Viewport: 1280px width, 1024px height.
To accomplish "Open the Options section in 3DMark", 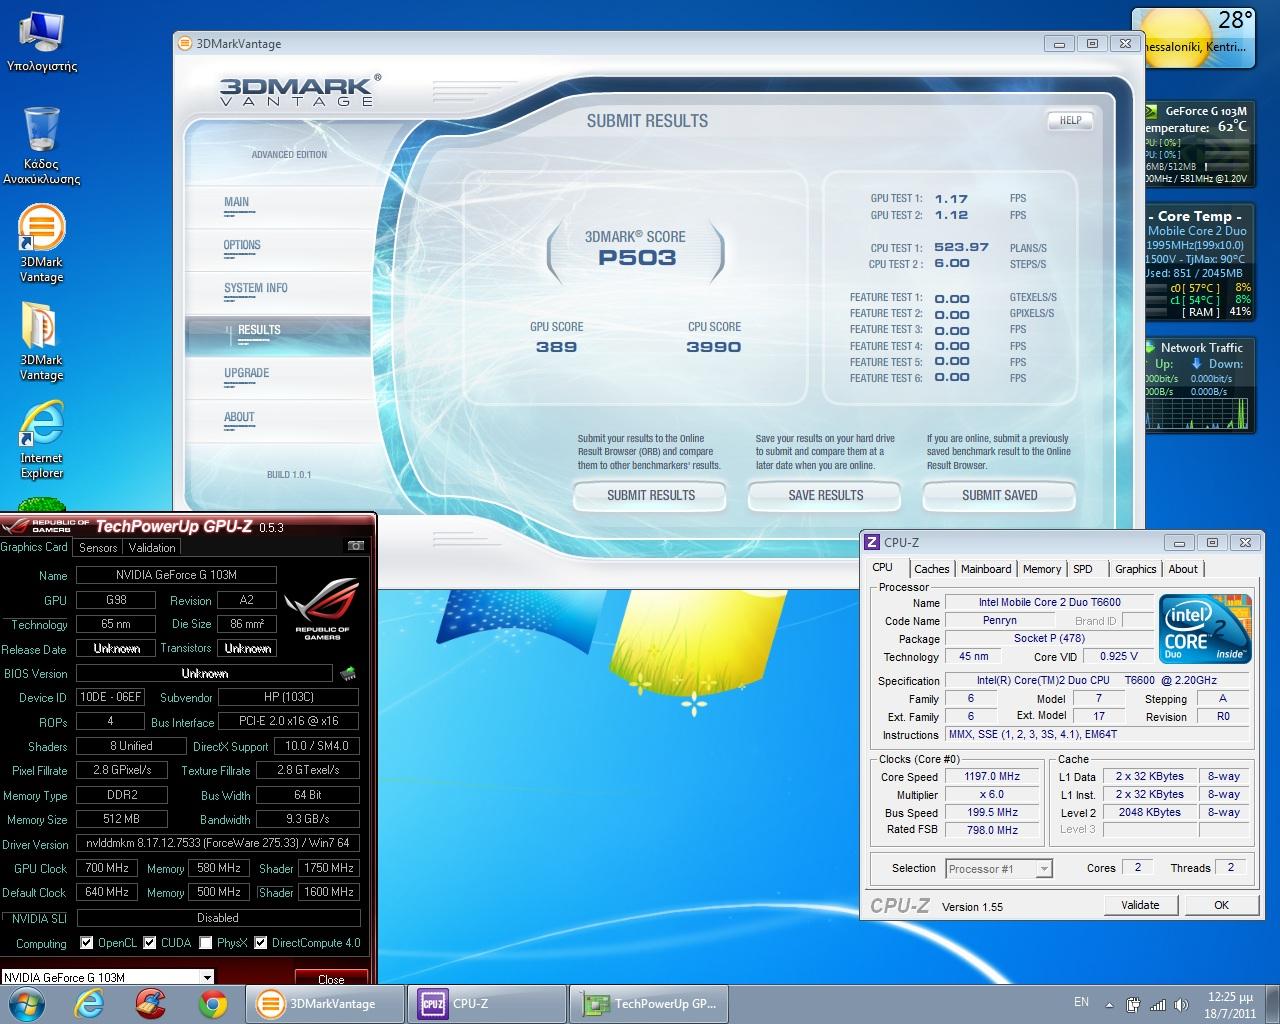I will coord(242,245).
